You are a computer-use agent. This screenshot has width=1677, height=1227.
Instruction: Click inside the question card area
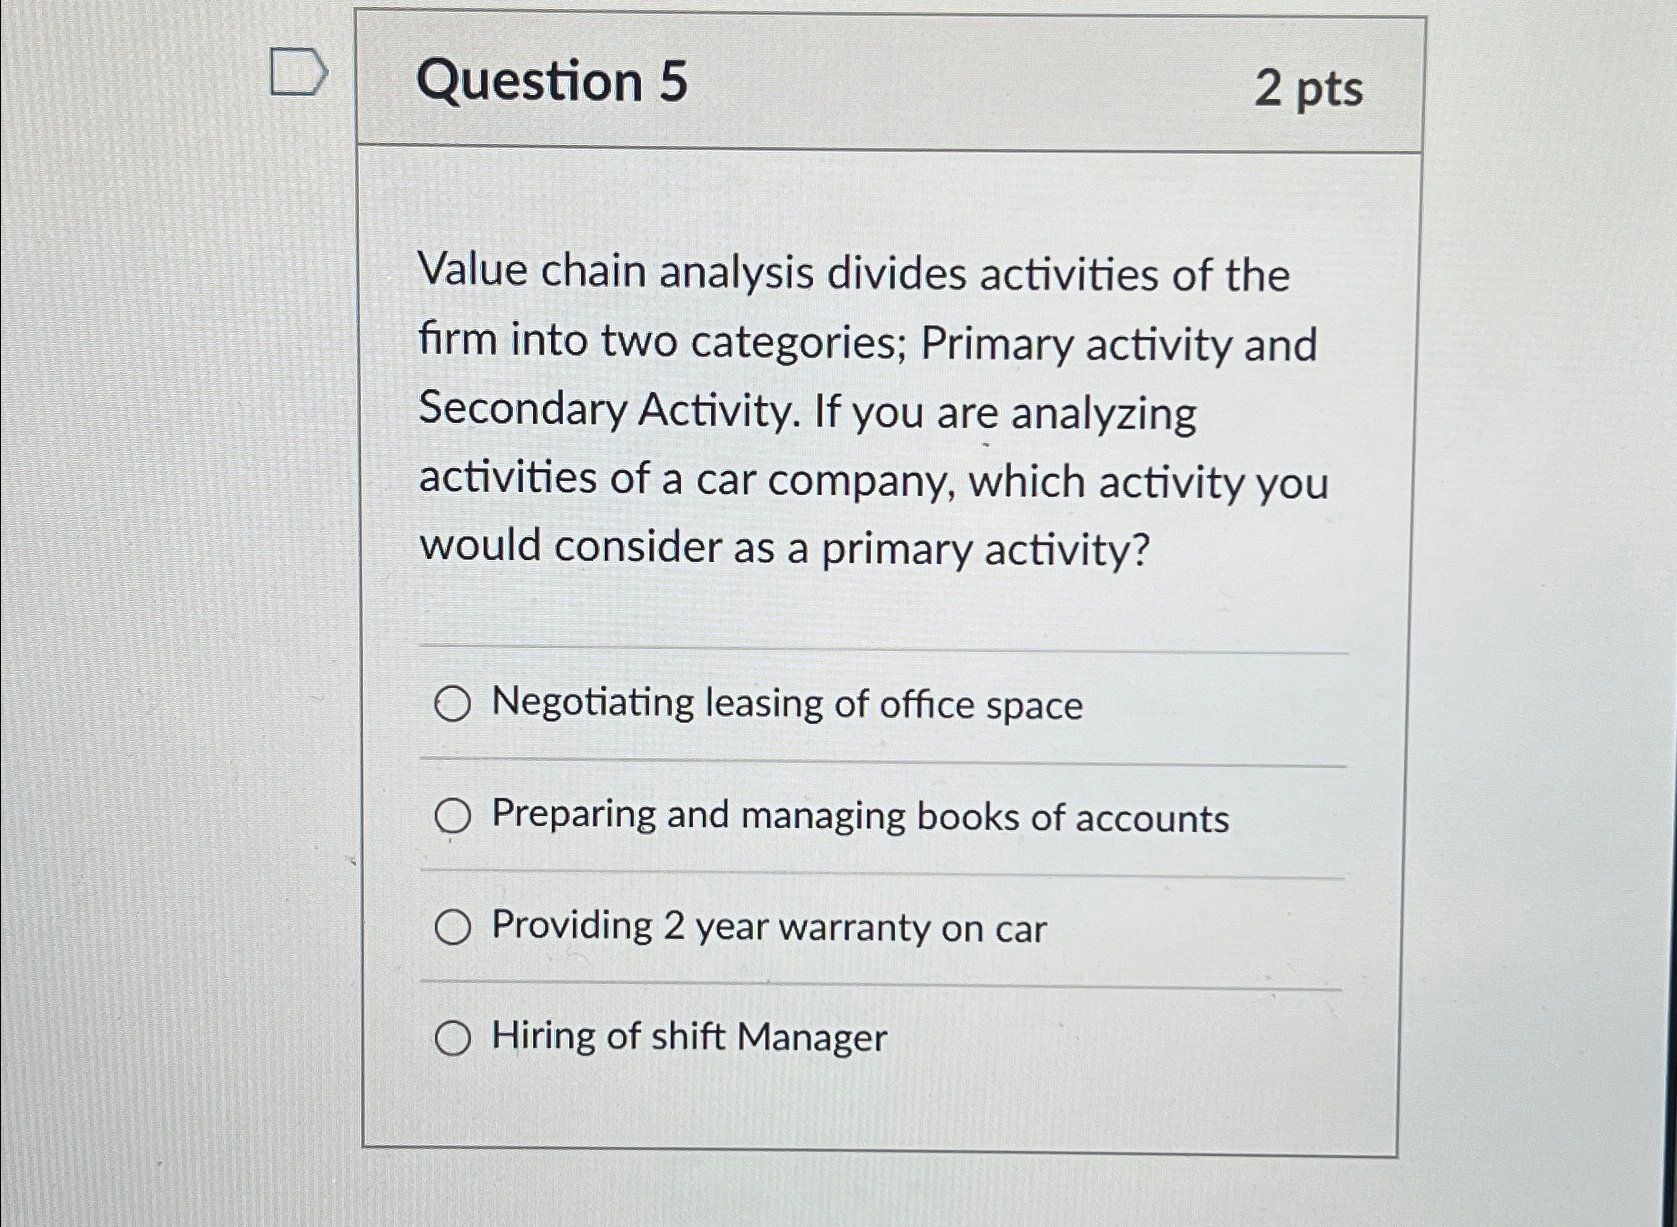click(x=890, y=600)
